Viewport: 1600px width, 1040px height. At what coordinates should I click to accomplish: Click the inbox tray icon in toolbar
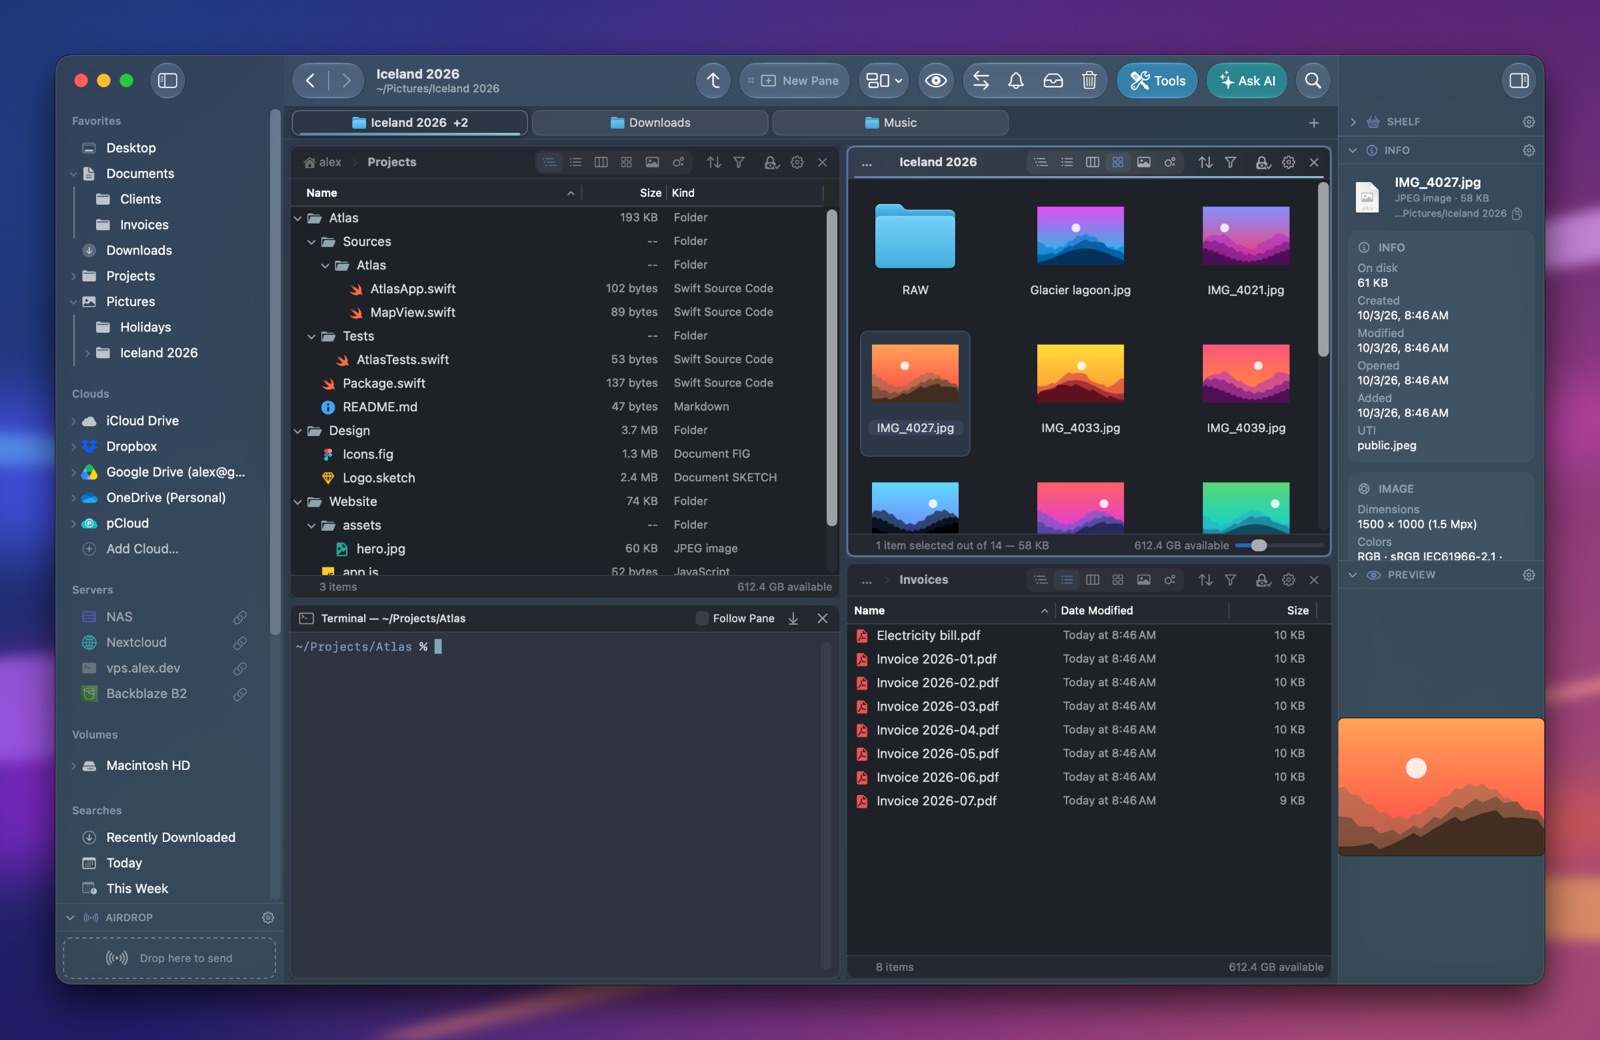click(x=1053, y=81)
